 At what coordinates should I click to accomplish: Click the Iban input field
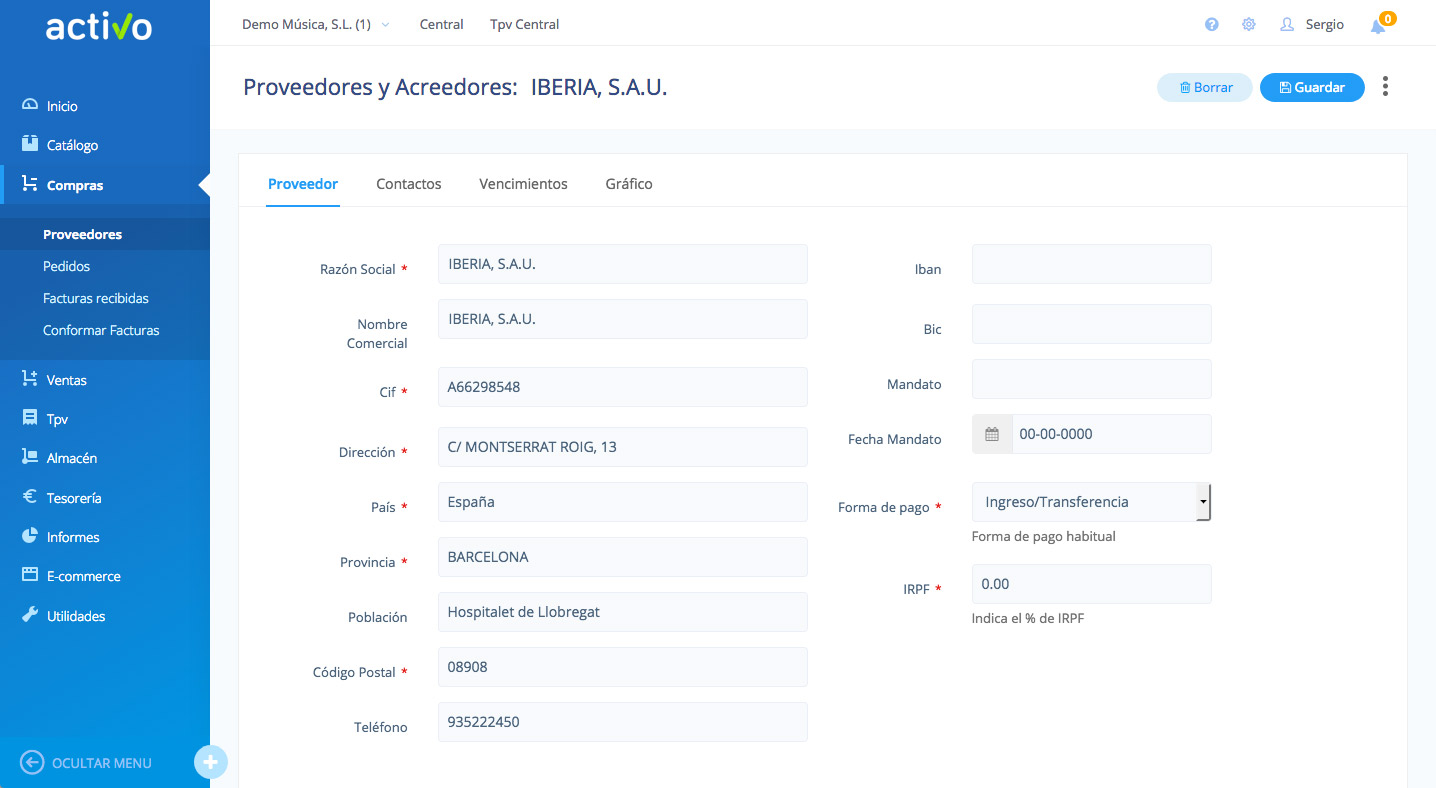pos(1091,264)
